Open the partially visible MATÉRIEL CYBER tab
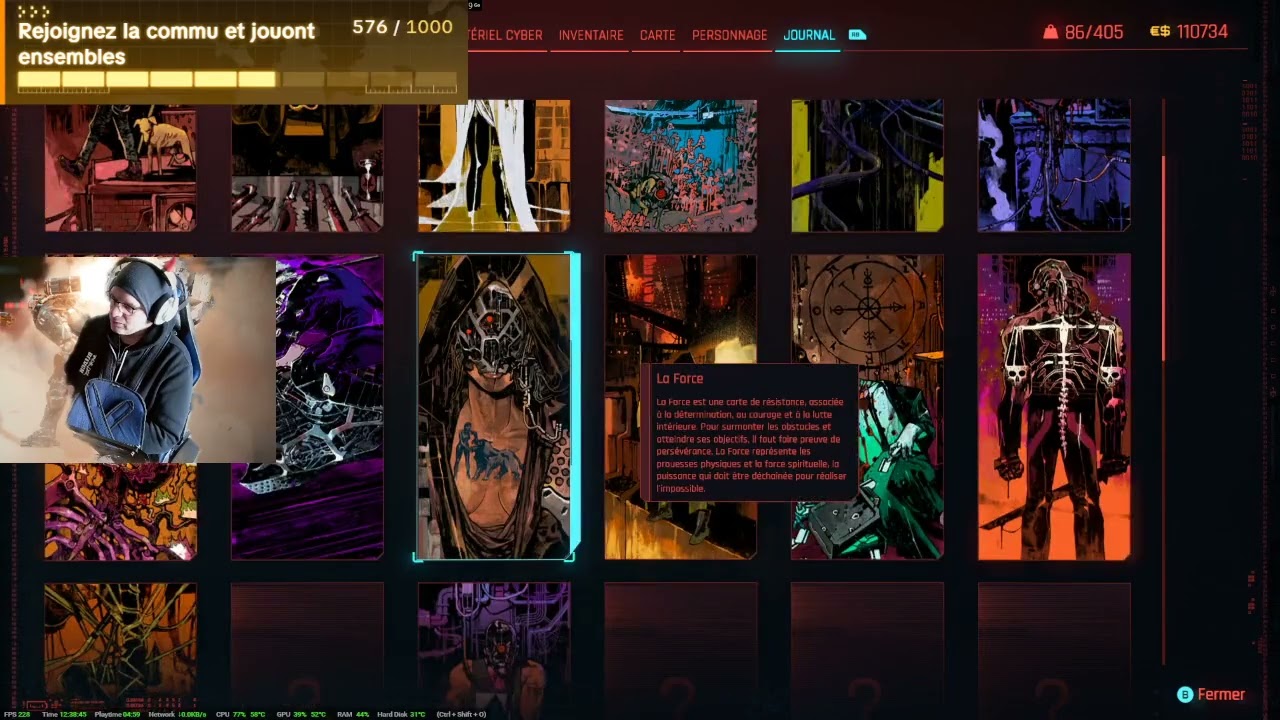Screen dimensions: 1280x720 click(505, 35)
